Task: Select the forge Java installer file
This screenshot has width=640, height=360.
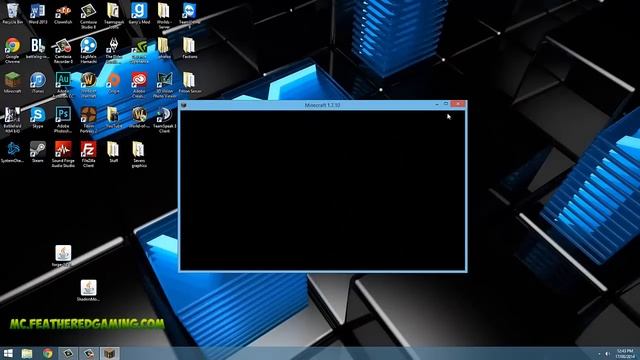Action: 63,256
